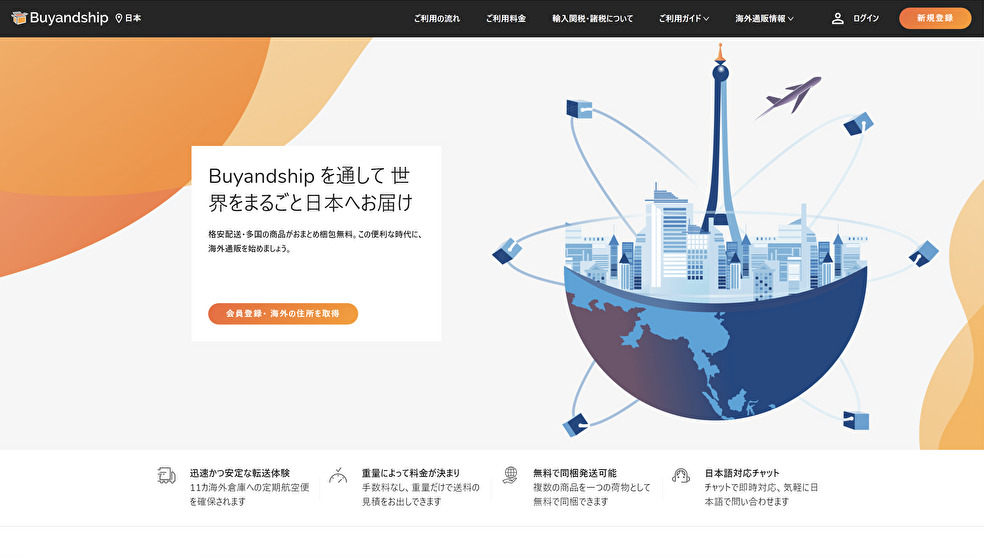The width and height of the screenshot is (984, 558).
Task: Click the hero subtitle starting 格安配送
Action: 316,241
